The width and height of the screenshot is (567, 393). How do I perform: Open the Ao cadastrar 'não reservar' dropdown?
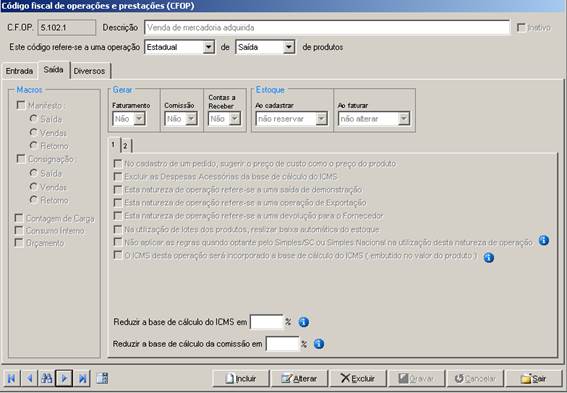[321, 119]
